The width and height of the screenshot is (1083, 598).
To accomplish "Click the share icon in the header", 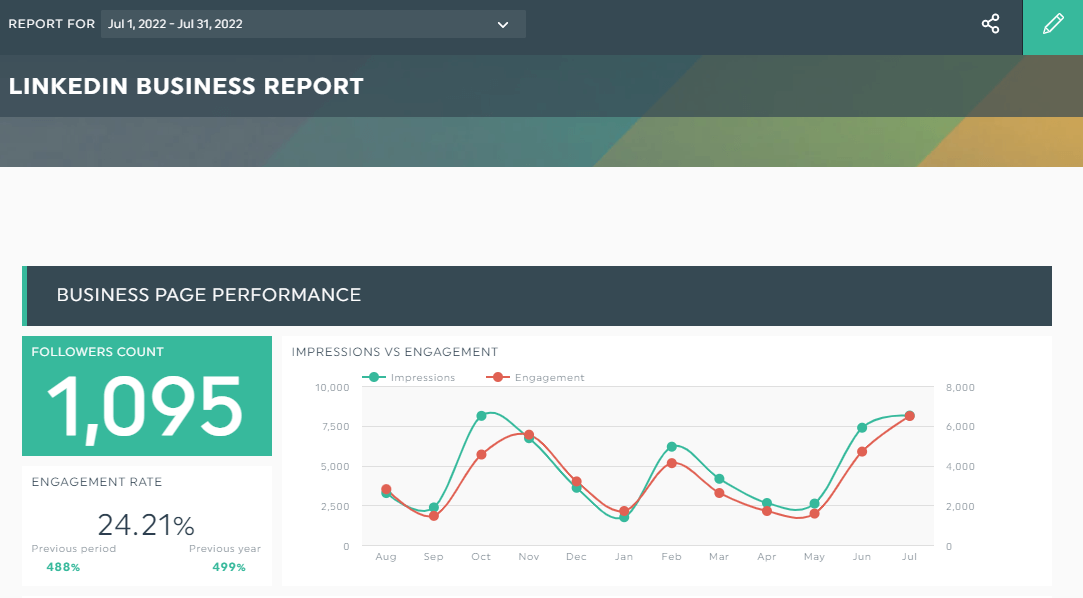I will [x=990, y=24].
